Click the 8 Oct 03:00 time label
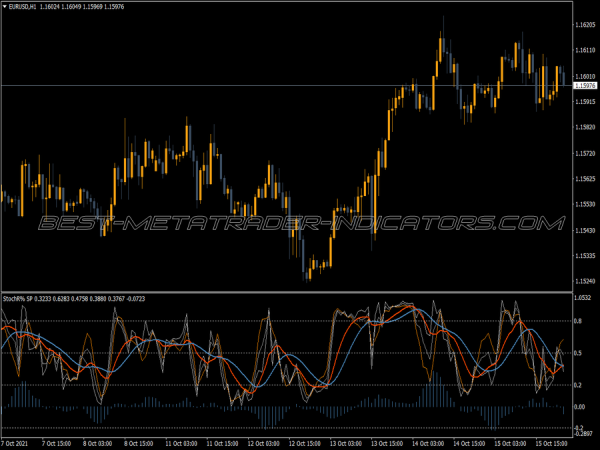The width and height of the screenshot is (600, 450). coord(97,444)
